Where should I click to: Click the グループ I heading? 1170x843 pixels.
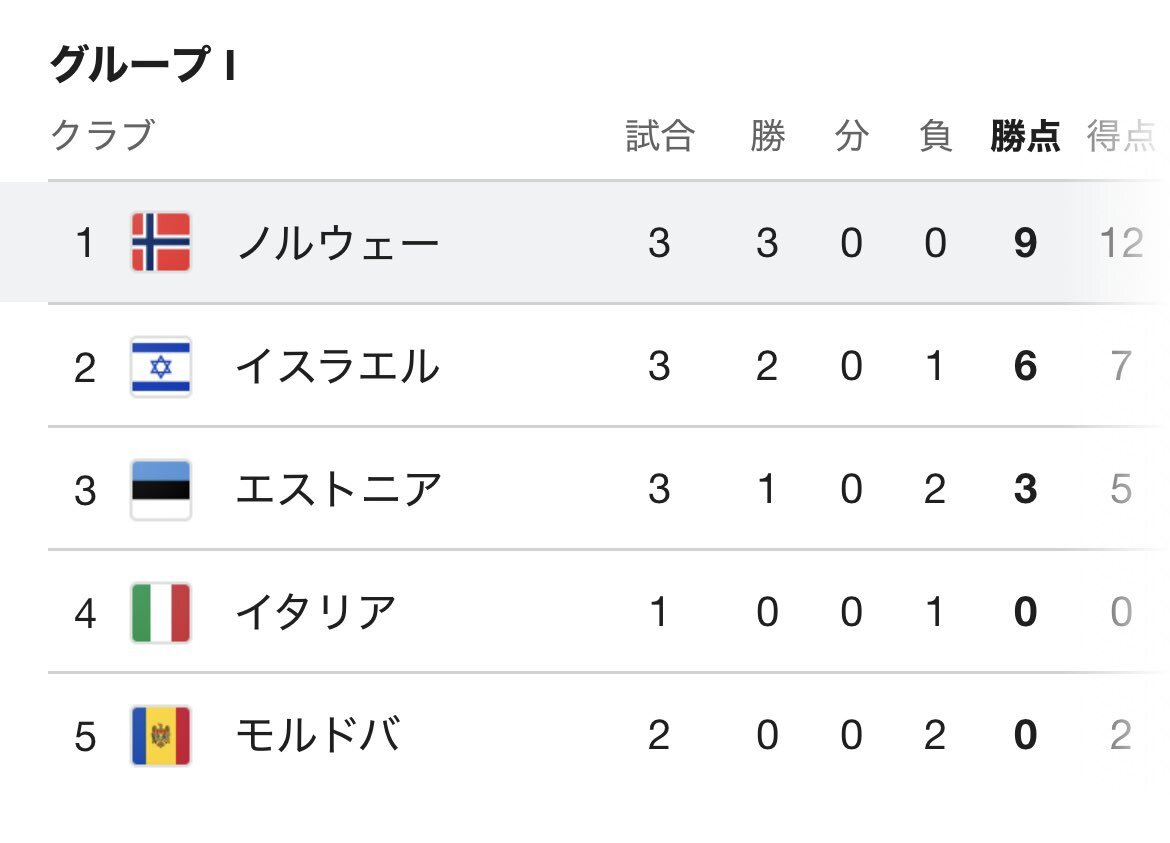pos(143,63)
